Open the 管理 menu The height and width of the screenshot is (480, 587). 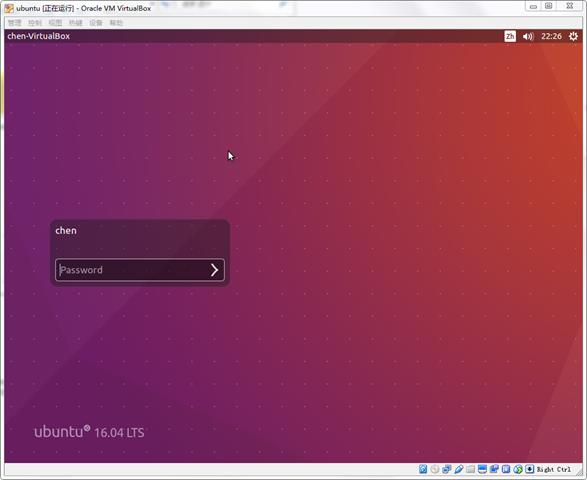tap(15, 23)
